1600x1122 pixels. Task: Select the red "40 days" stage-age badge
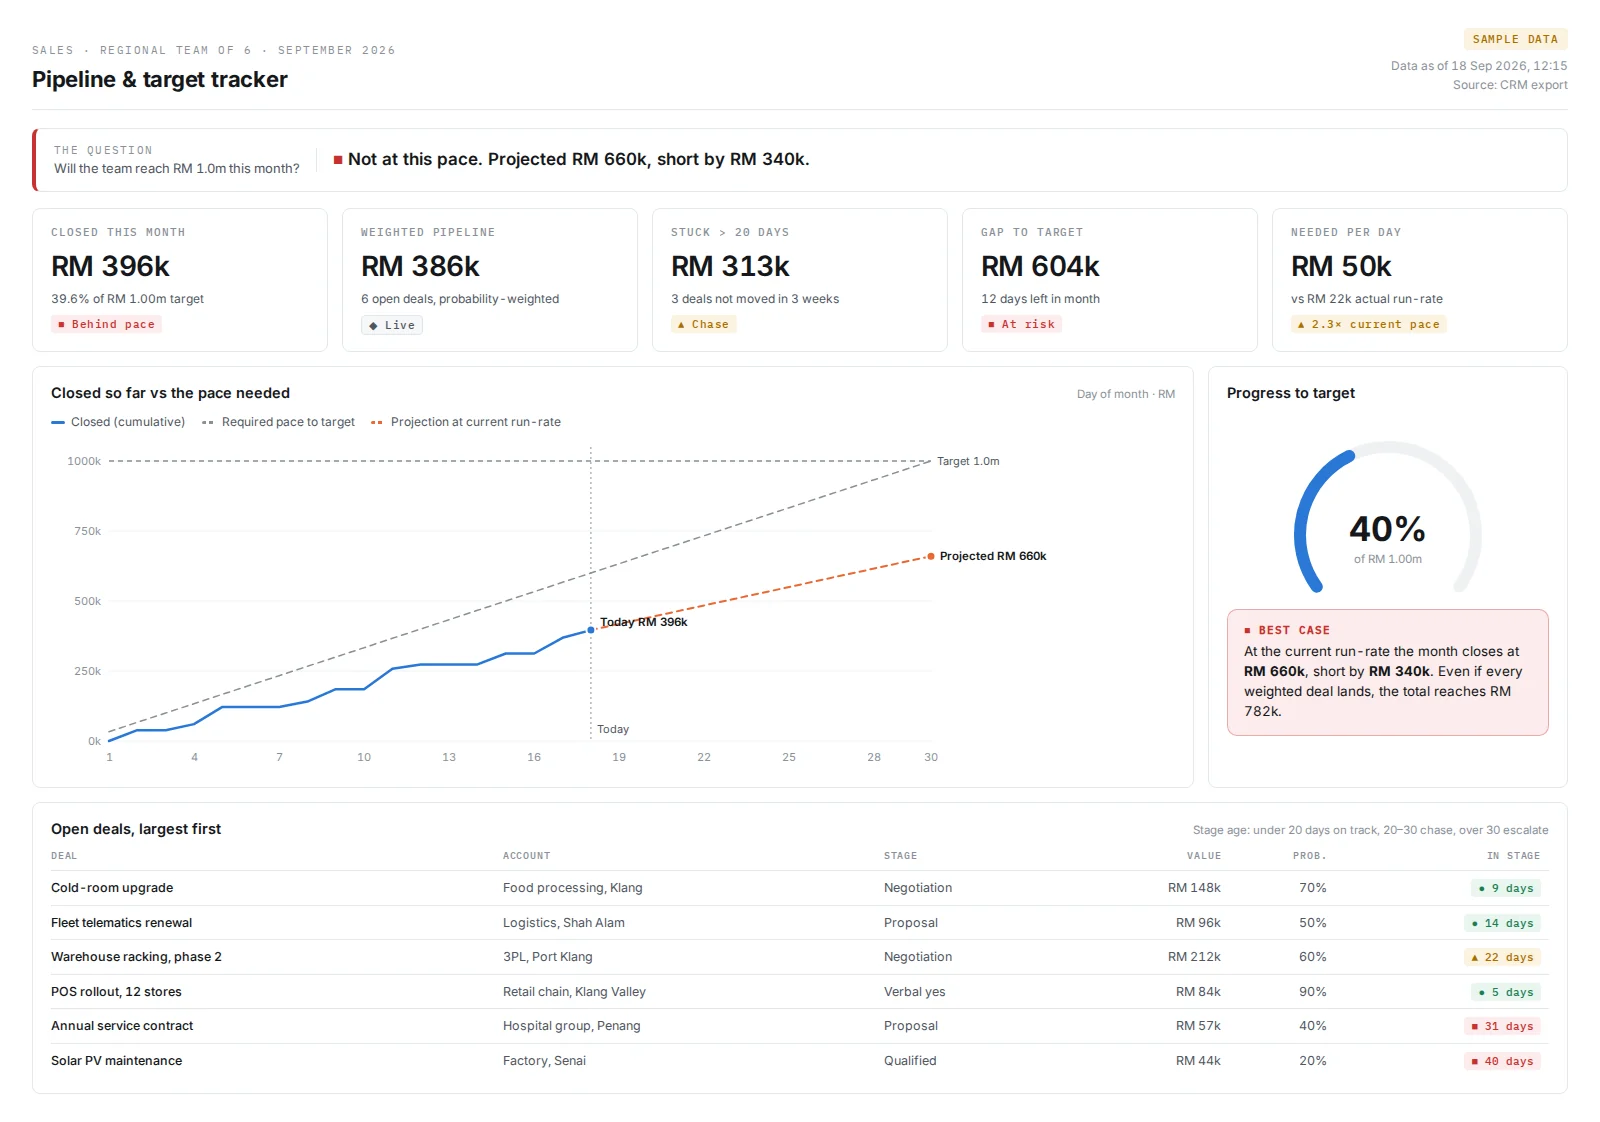pyautogui.click(x=1502, y=1061)
